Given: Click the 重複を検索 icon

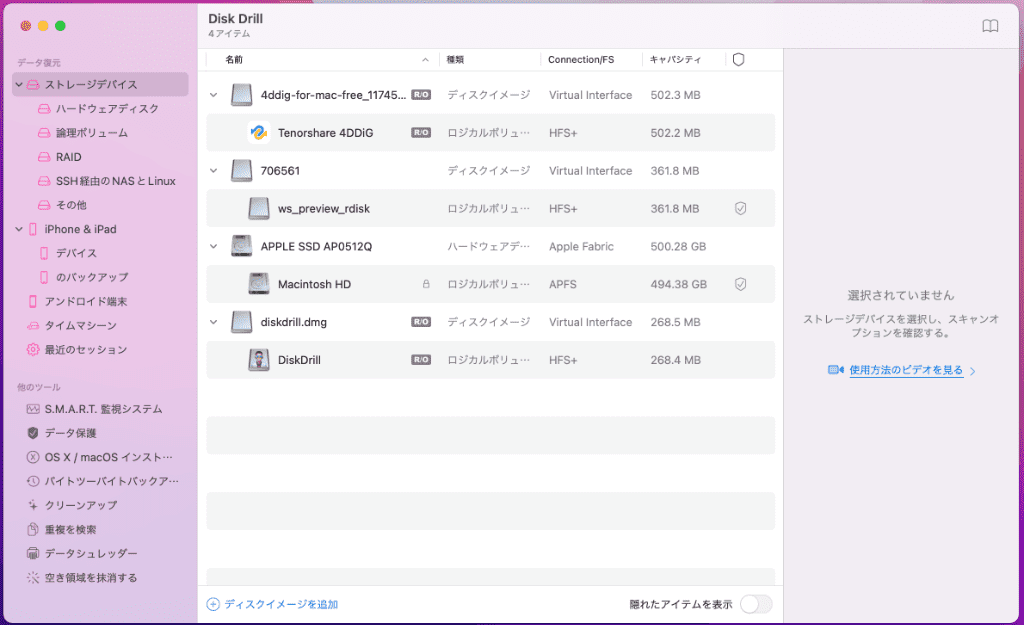Looking at the screenshot, I should pos(33,529).
